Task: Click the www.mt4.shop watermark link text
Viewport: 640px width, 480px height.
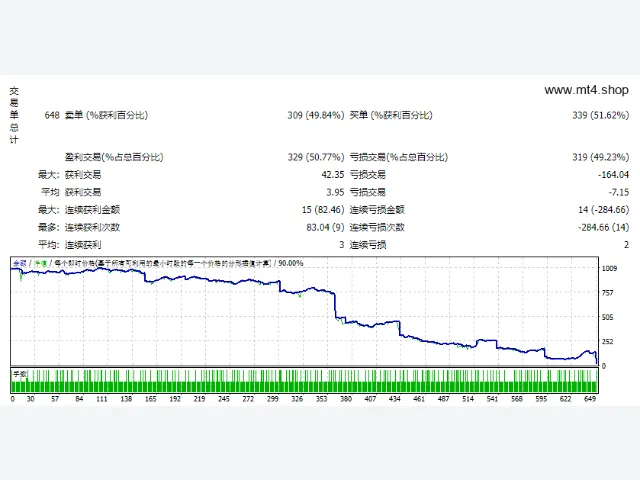Action: 586,90
